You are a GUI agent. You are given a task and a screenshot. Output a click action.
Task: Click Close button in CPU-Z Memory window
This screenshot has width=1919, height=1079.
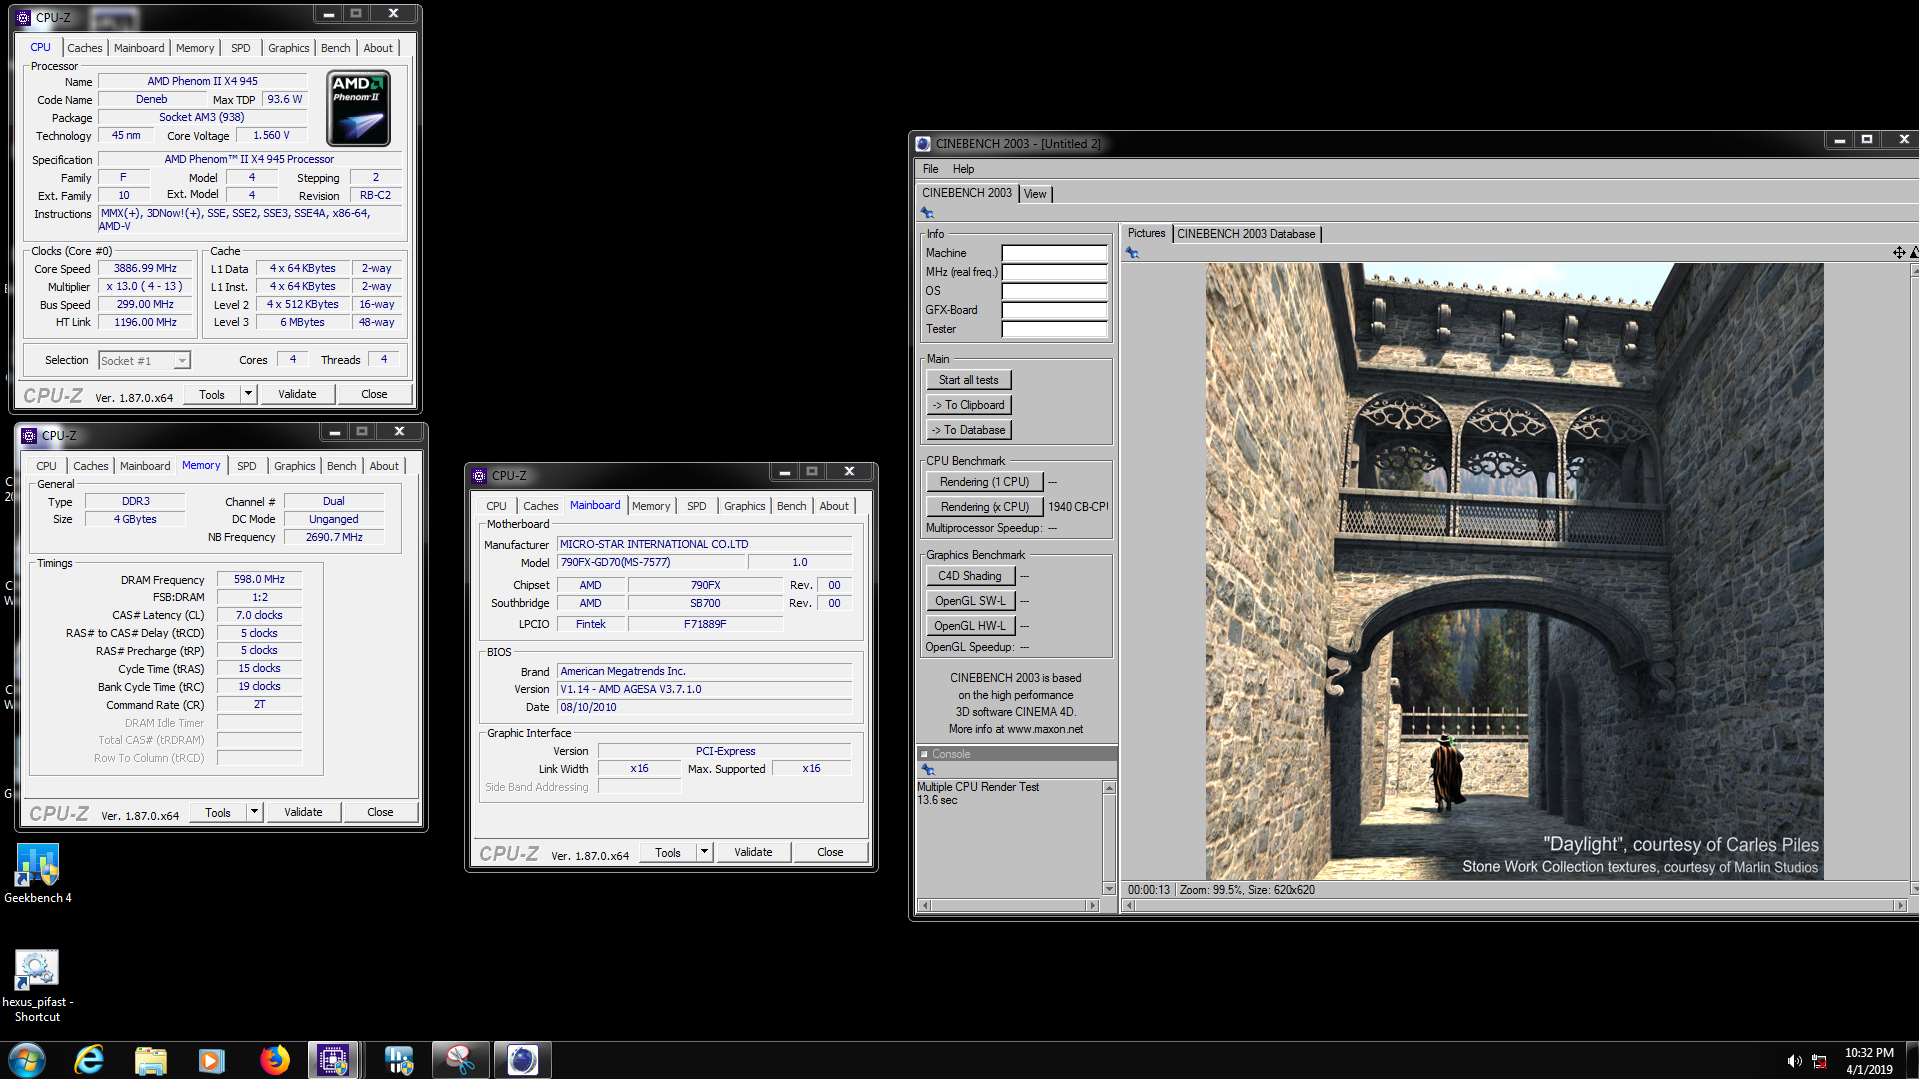(380, 812)
